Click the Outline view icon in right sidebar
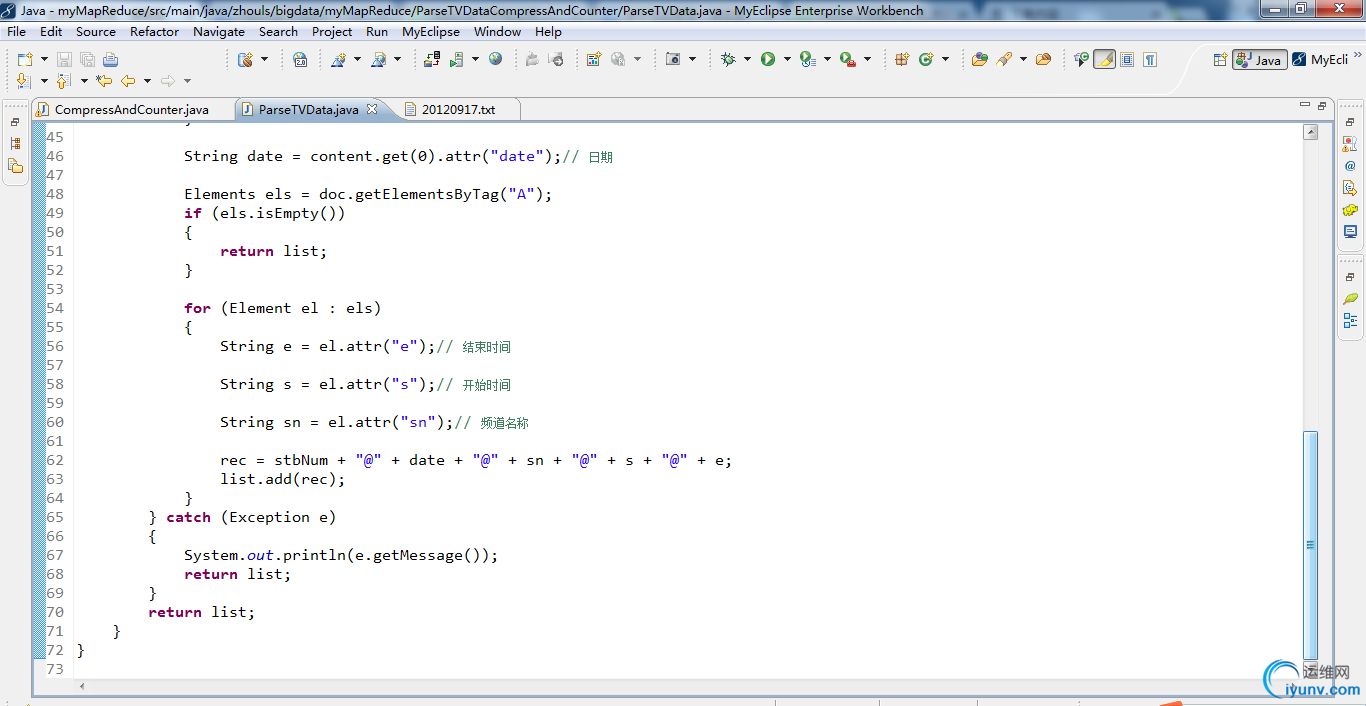 [x=1350, y=320]
